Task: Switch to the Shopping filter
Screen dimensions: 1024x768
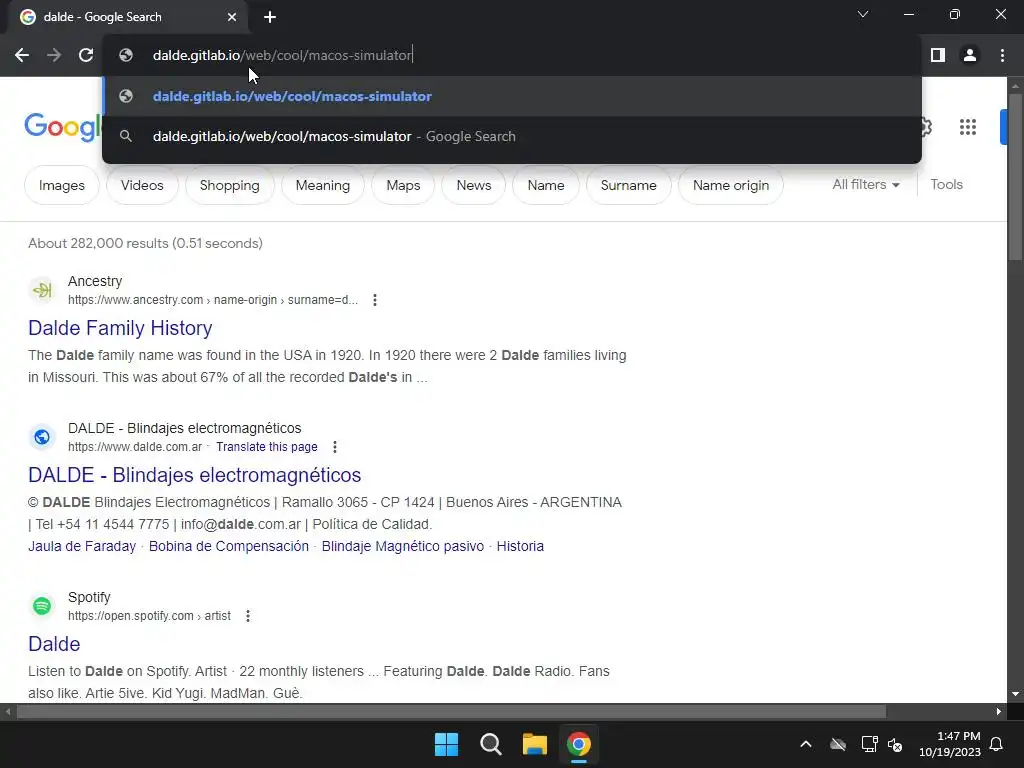Action: 229,185
